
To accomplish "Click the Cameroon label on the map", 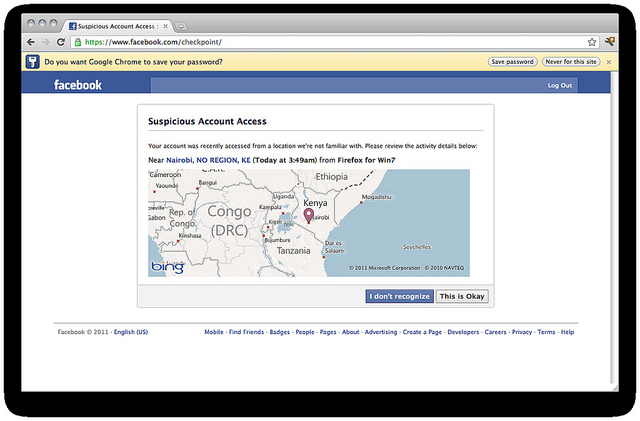I will 165,174.
